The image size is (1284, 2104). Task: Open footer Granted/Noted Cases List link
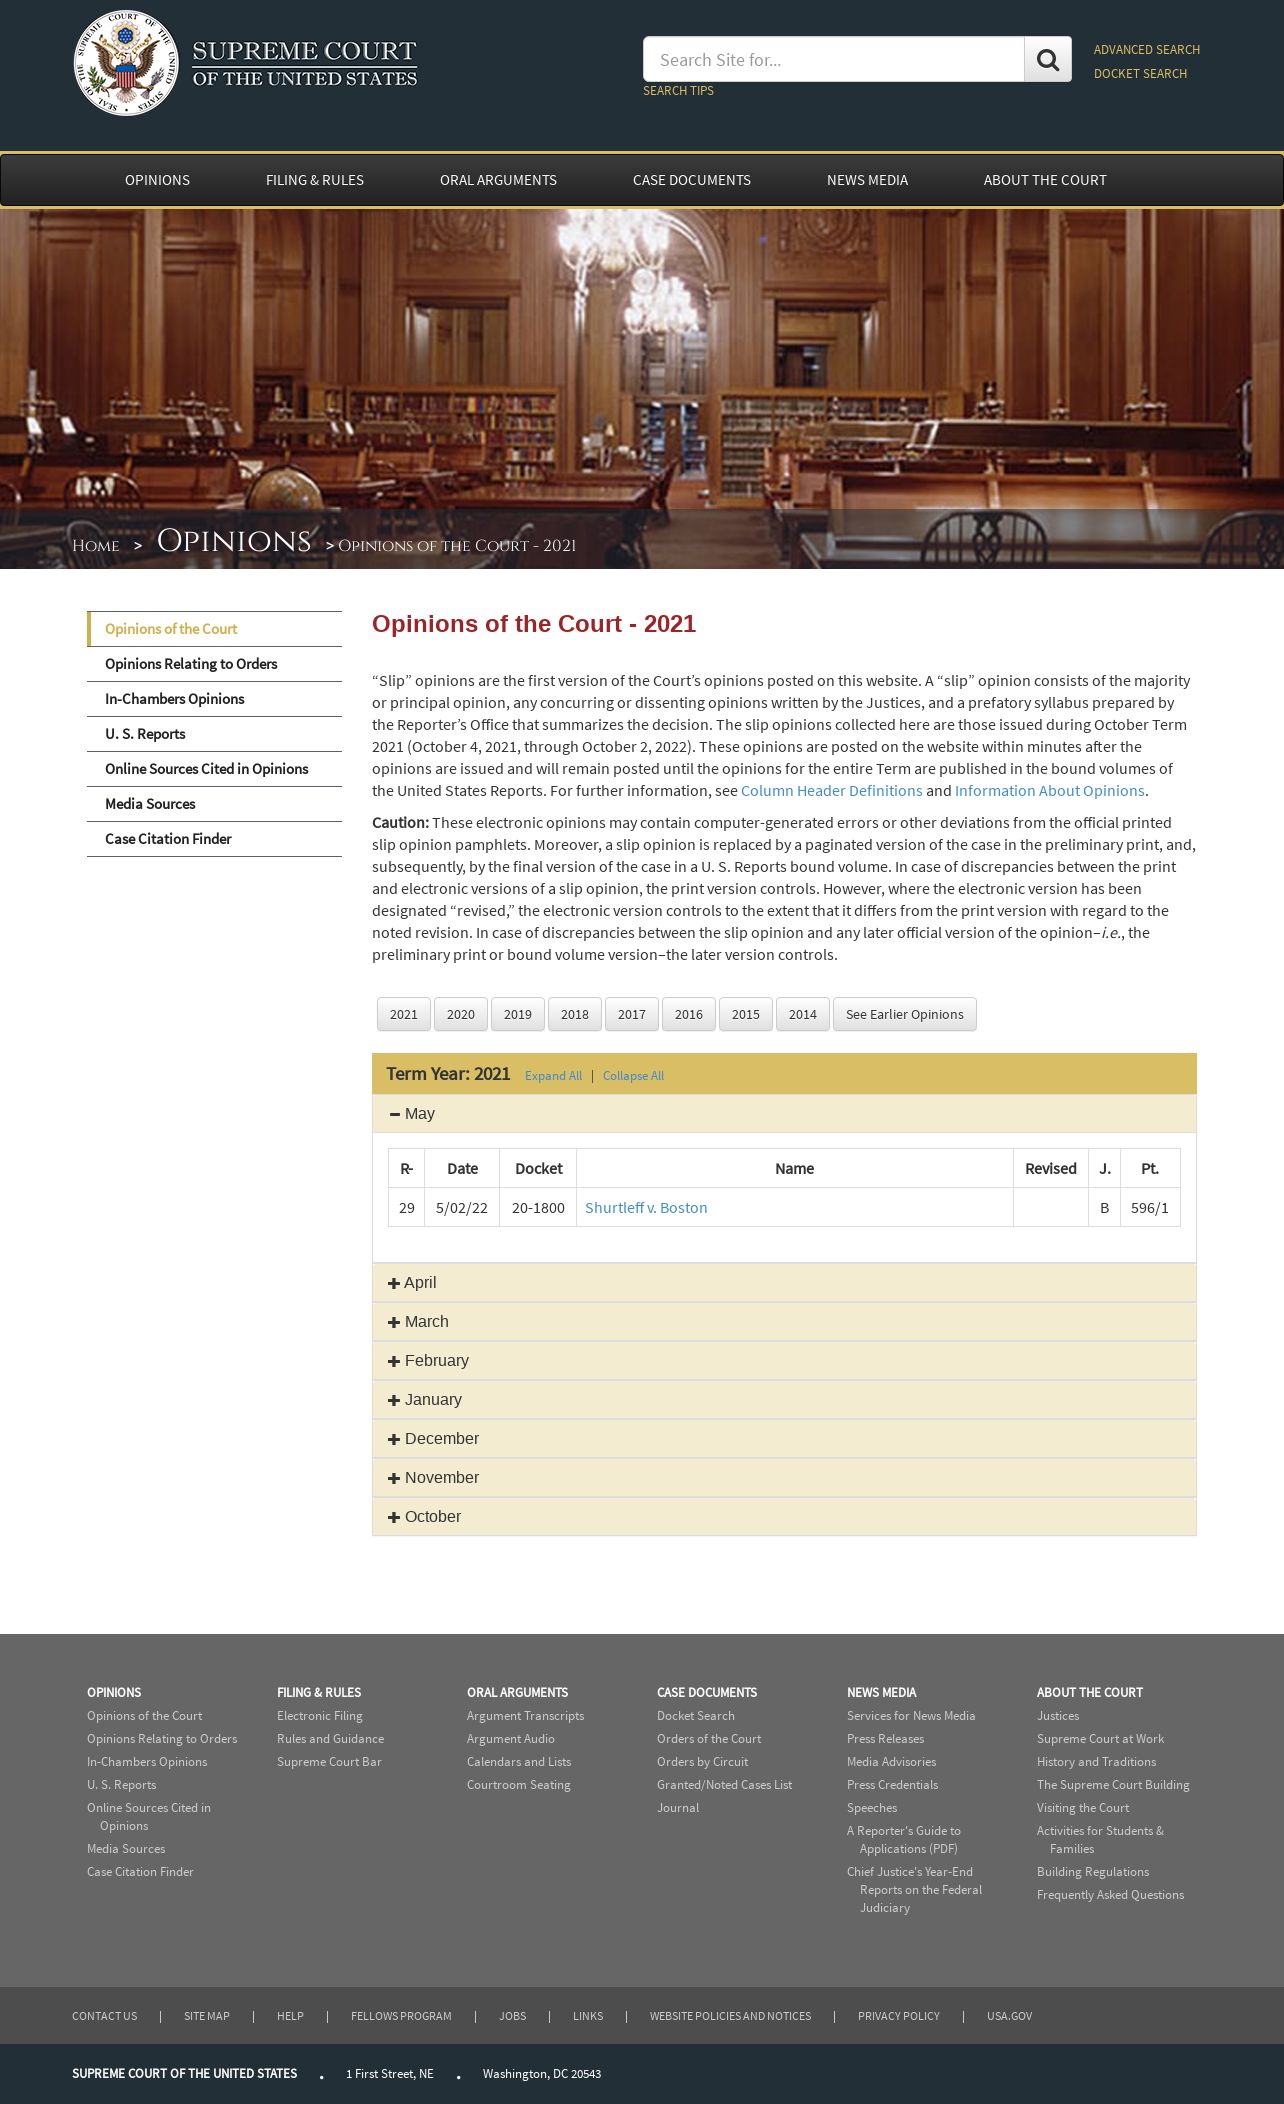pyautogui.click(x=724, y=1785)
